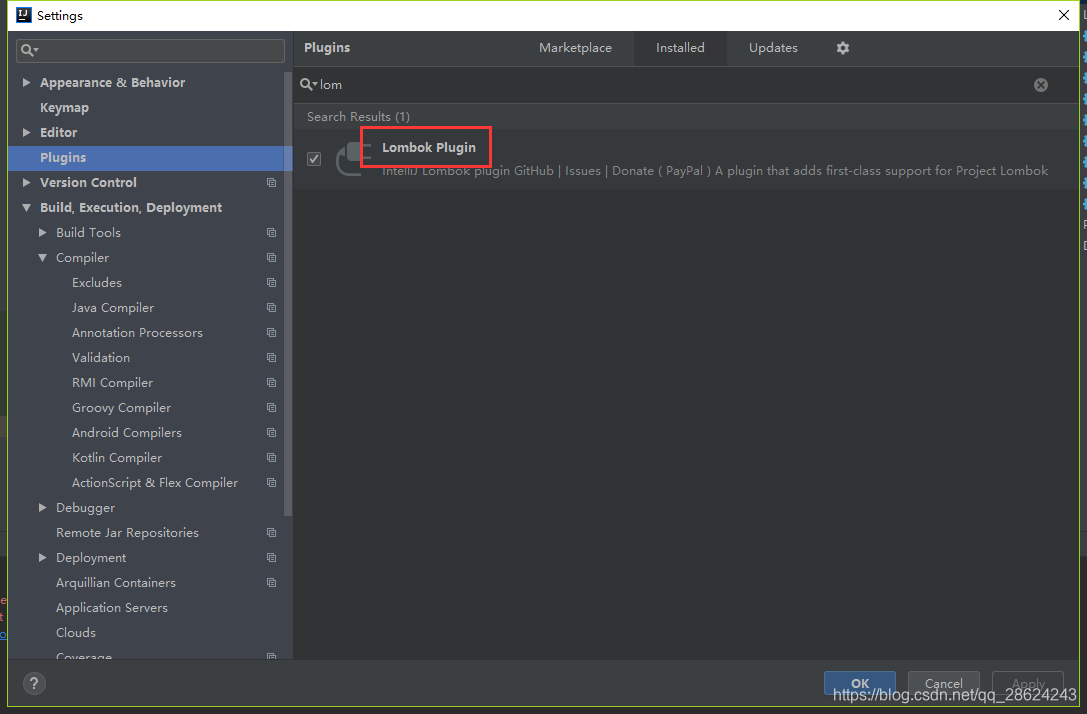
Task: Click the 'Search Results (1)' header
Action: coord(358,116)
